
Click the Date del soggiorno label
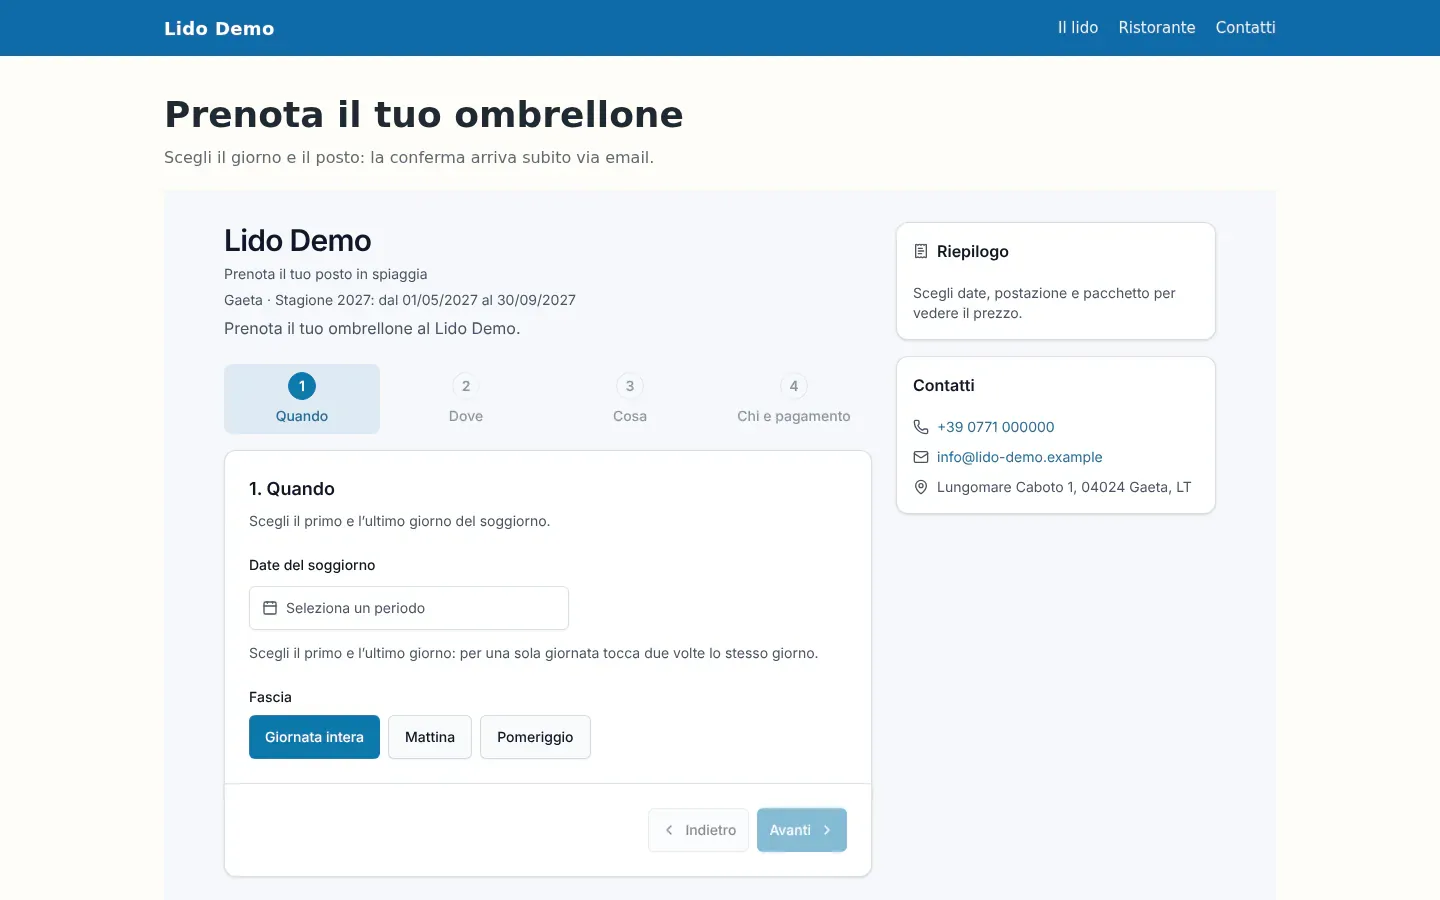click(x=312, y=565)
